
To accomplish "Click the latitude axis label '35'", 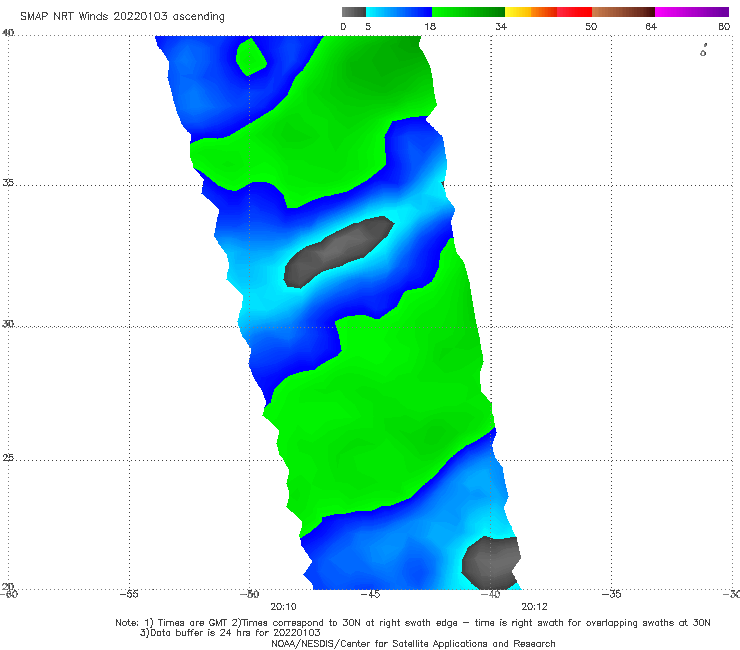I will (x=8, y=182).
